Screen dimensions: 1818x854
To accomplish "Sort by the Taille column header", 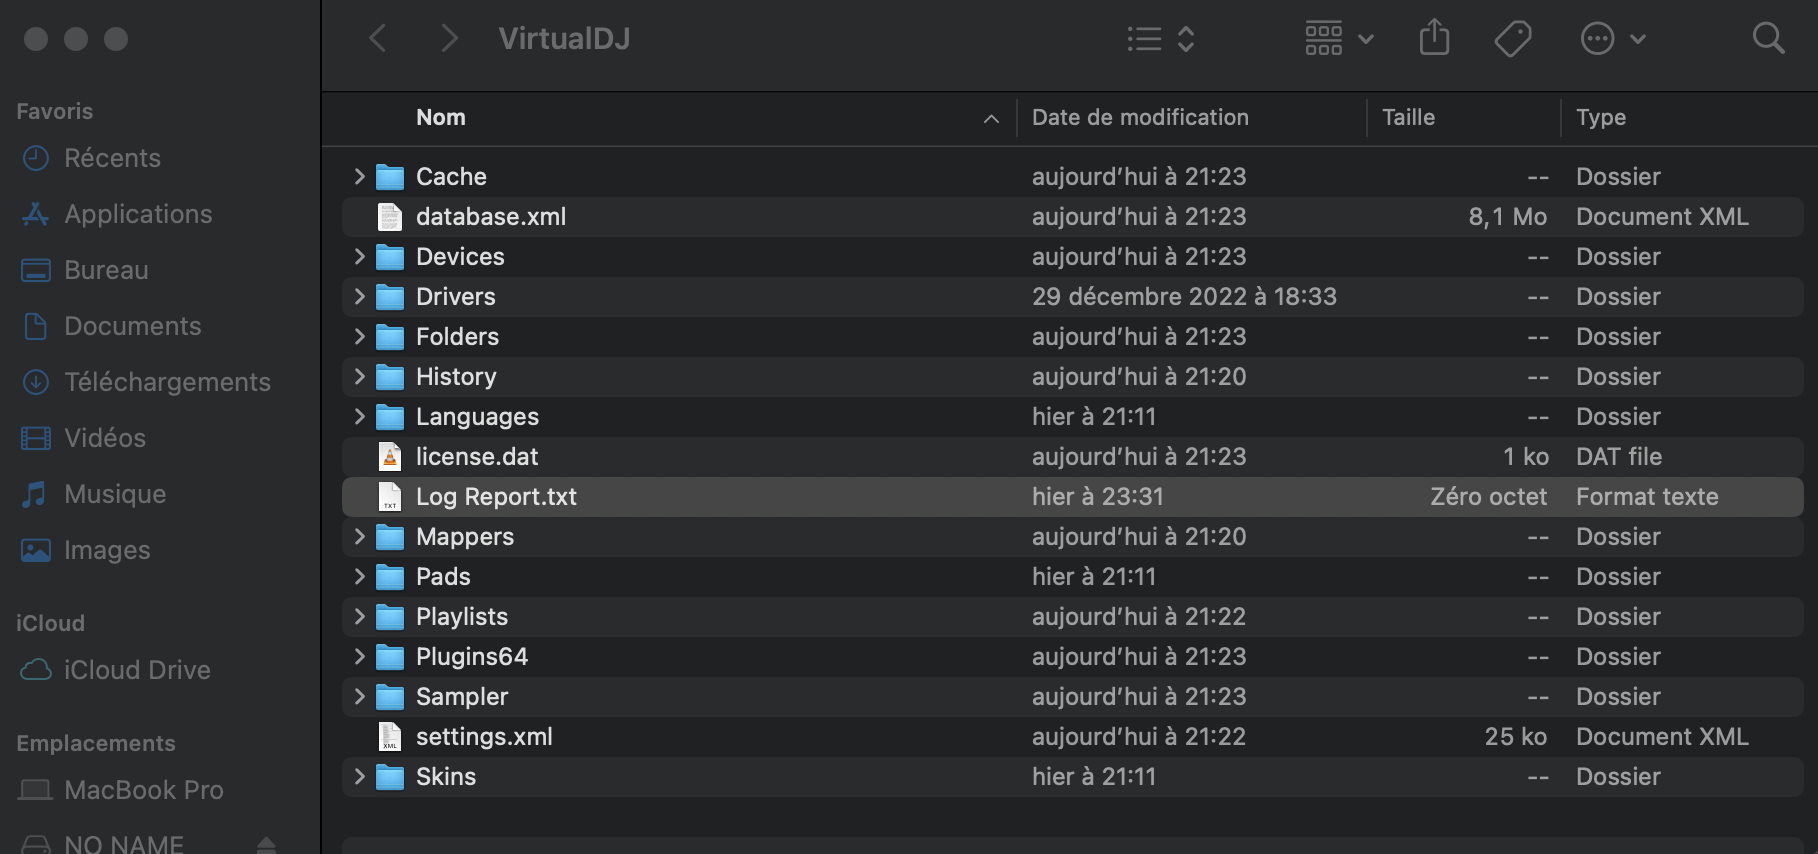I will click(x=1408, y=117).
